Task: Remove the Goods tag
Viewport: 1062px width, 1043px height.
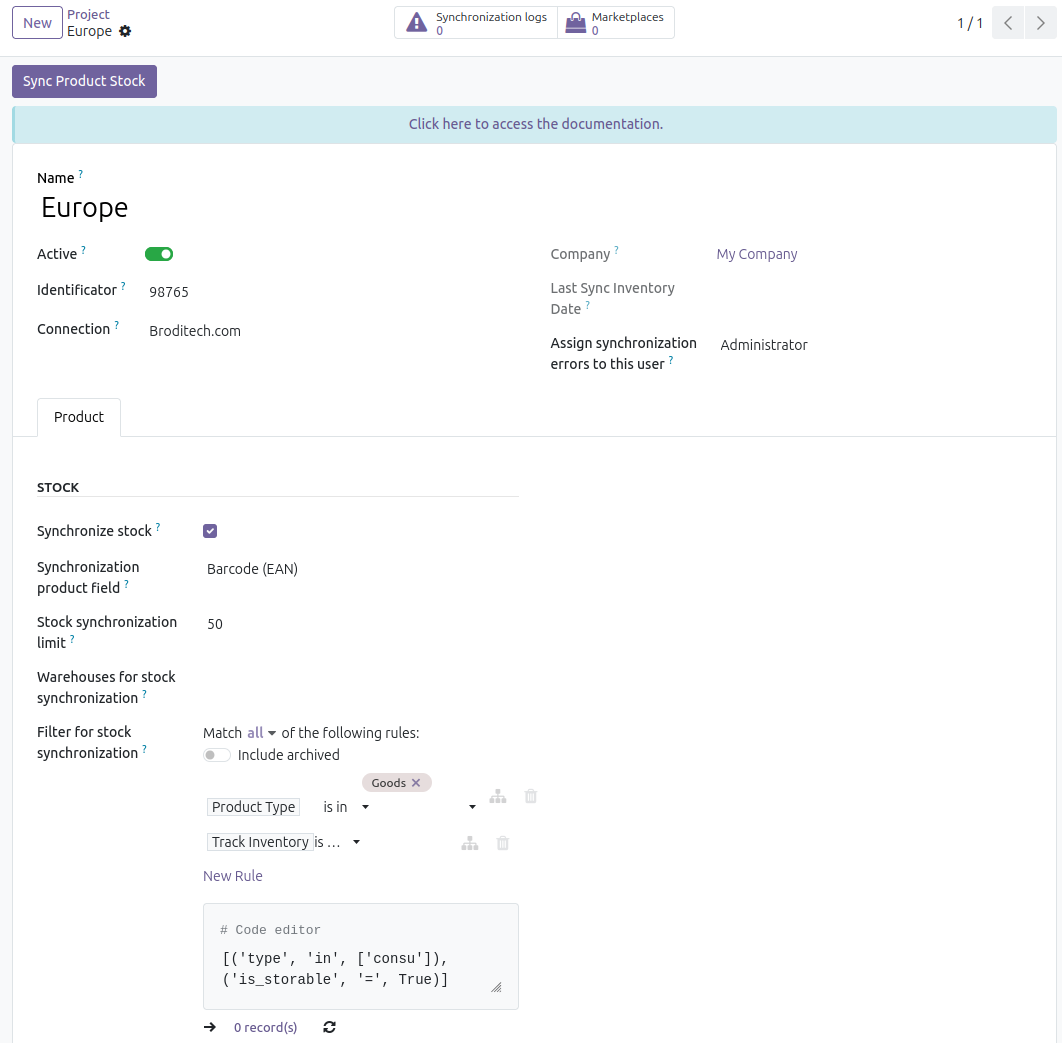Action: [x=416, y=783]
